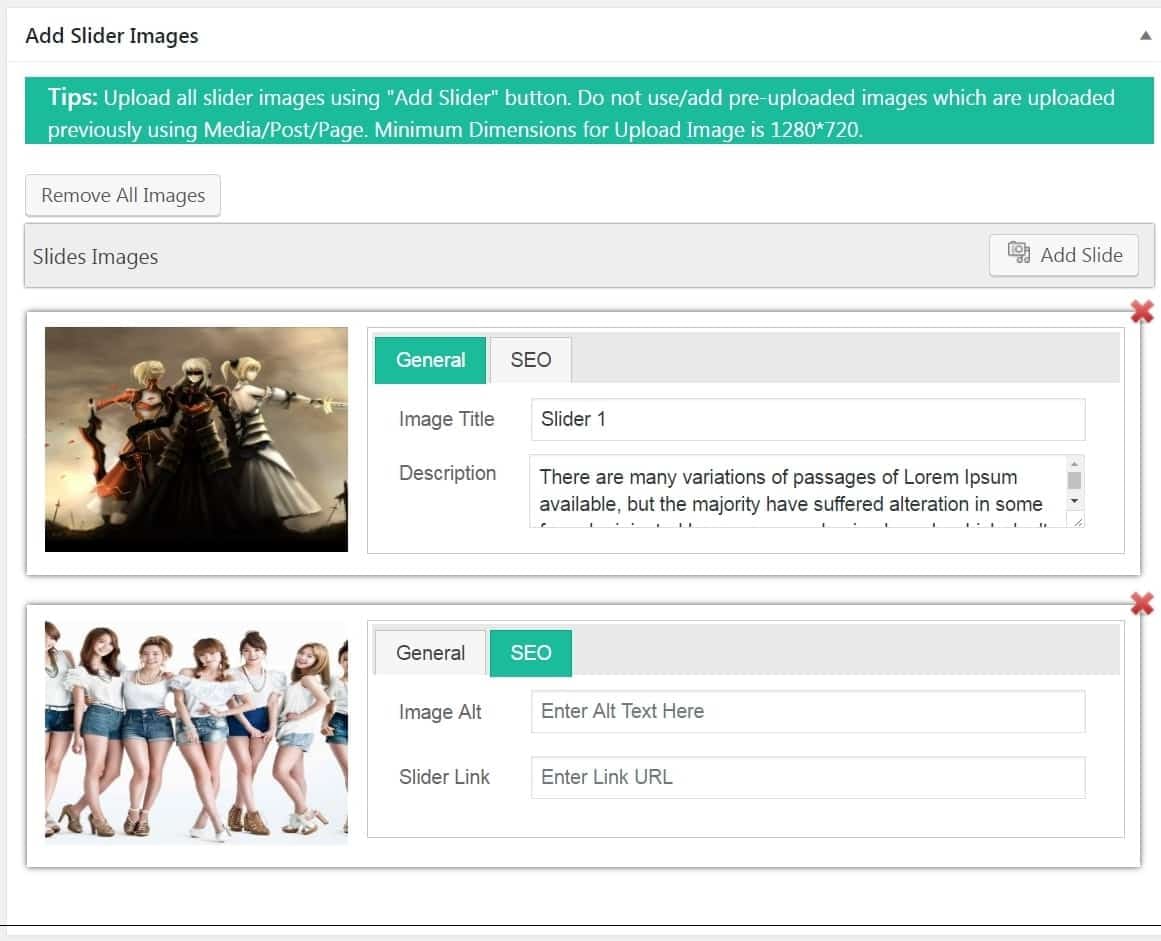Delete the Slider 1 slide with the red X
This screenshot has height=941, width=1161.
[1142, 312]
